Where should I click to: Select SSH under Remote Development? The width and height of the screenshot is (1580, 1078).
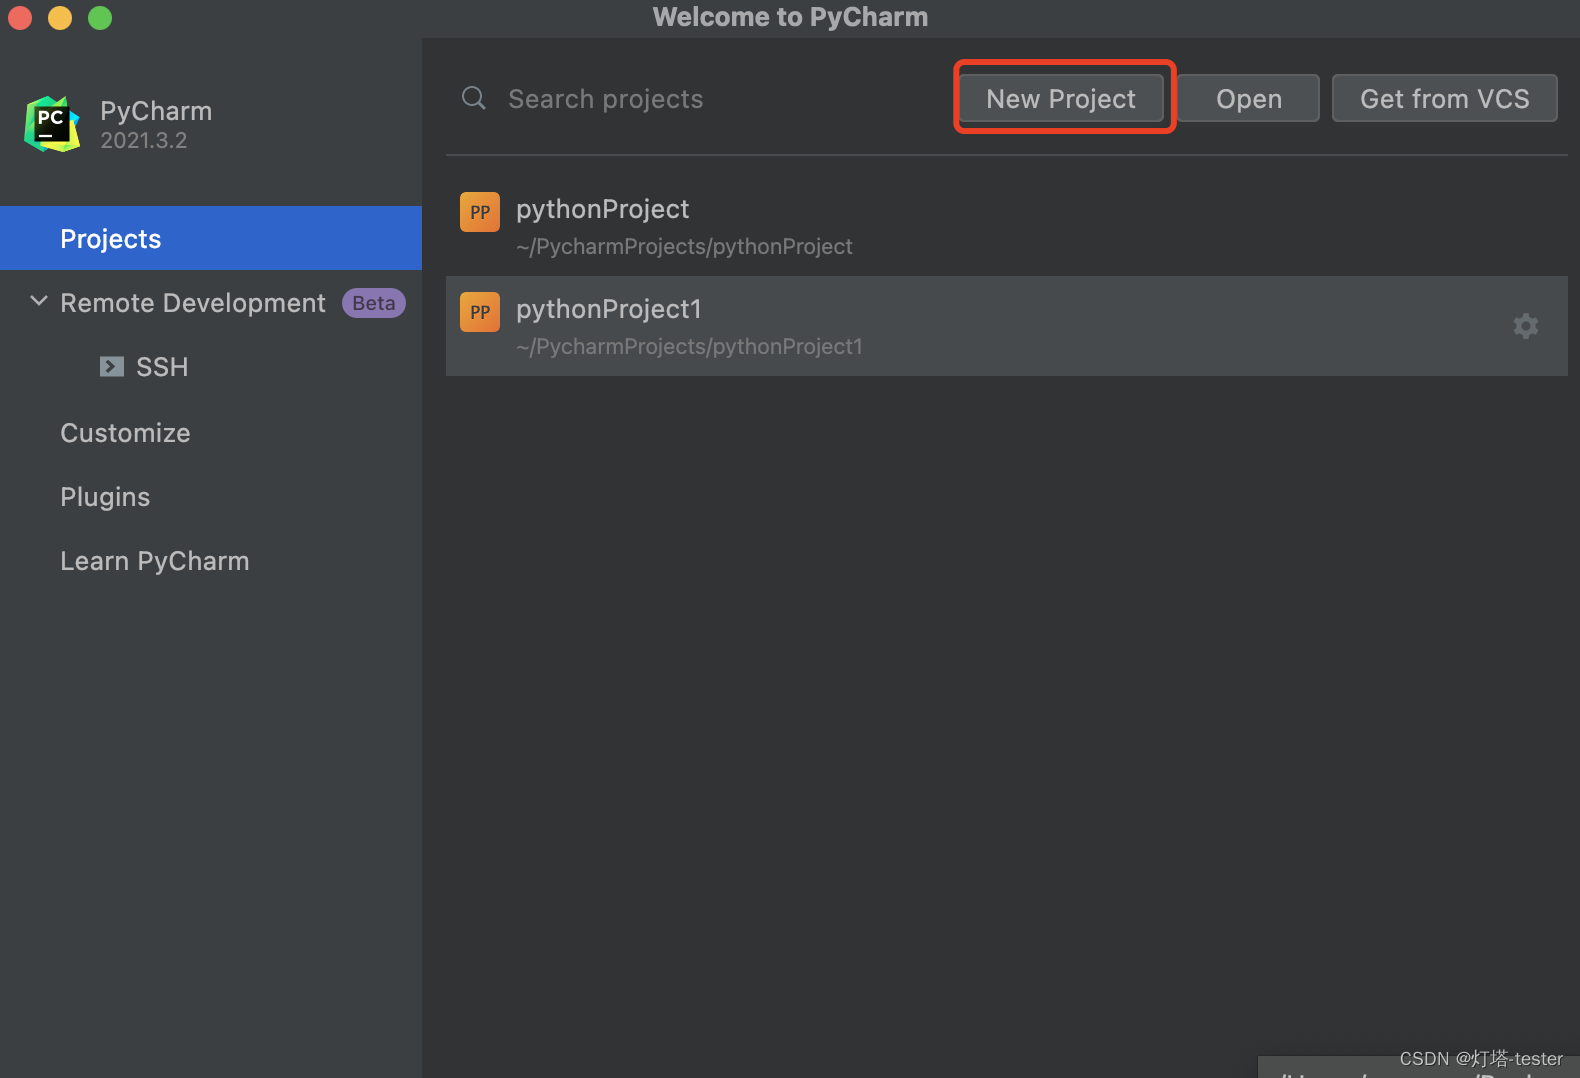click(x=162, y=367)
